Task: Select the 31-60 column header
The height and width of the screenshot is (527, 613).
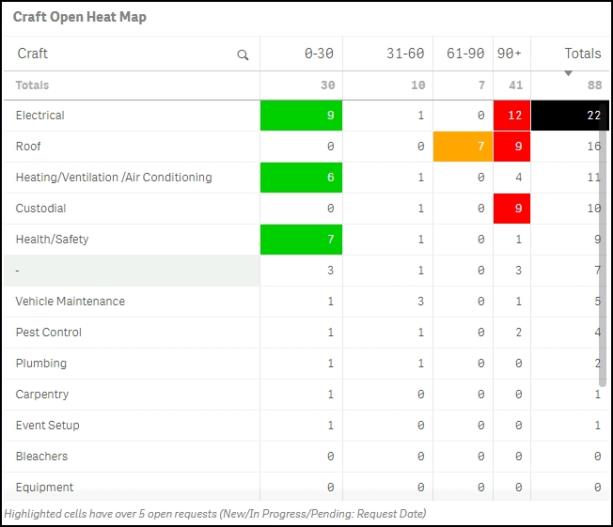Action: (x=405, y=53)
